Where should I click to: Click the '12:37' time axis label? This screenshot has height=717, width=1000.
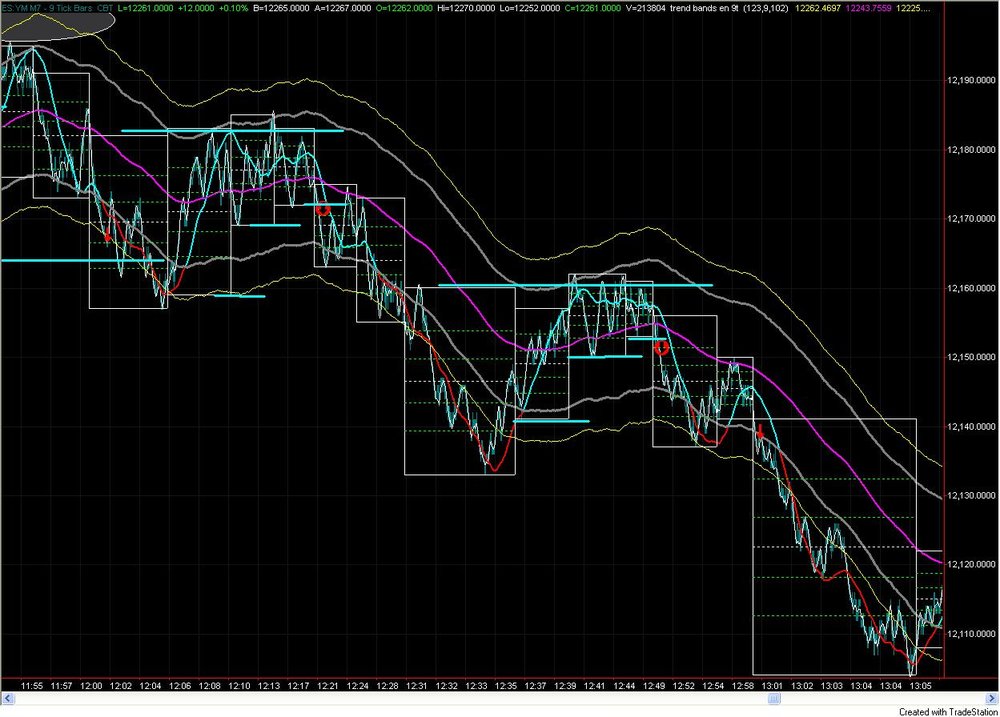535,686
